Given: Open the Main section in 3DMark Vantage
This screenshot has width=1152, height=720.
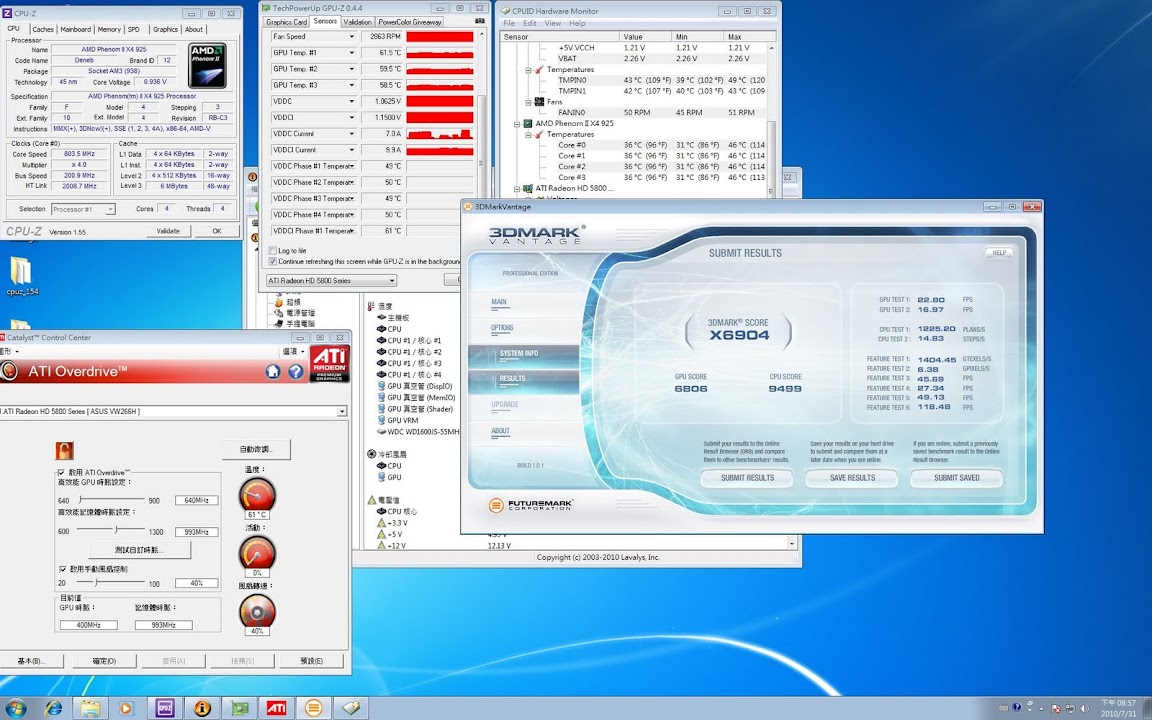Looking at the screenshot, I should (499, 302).
